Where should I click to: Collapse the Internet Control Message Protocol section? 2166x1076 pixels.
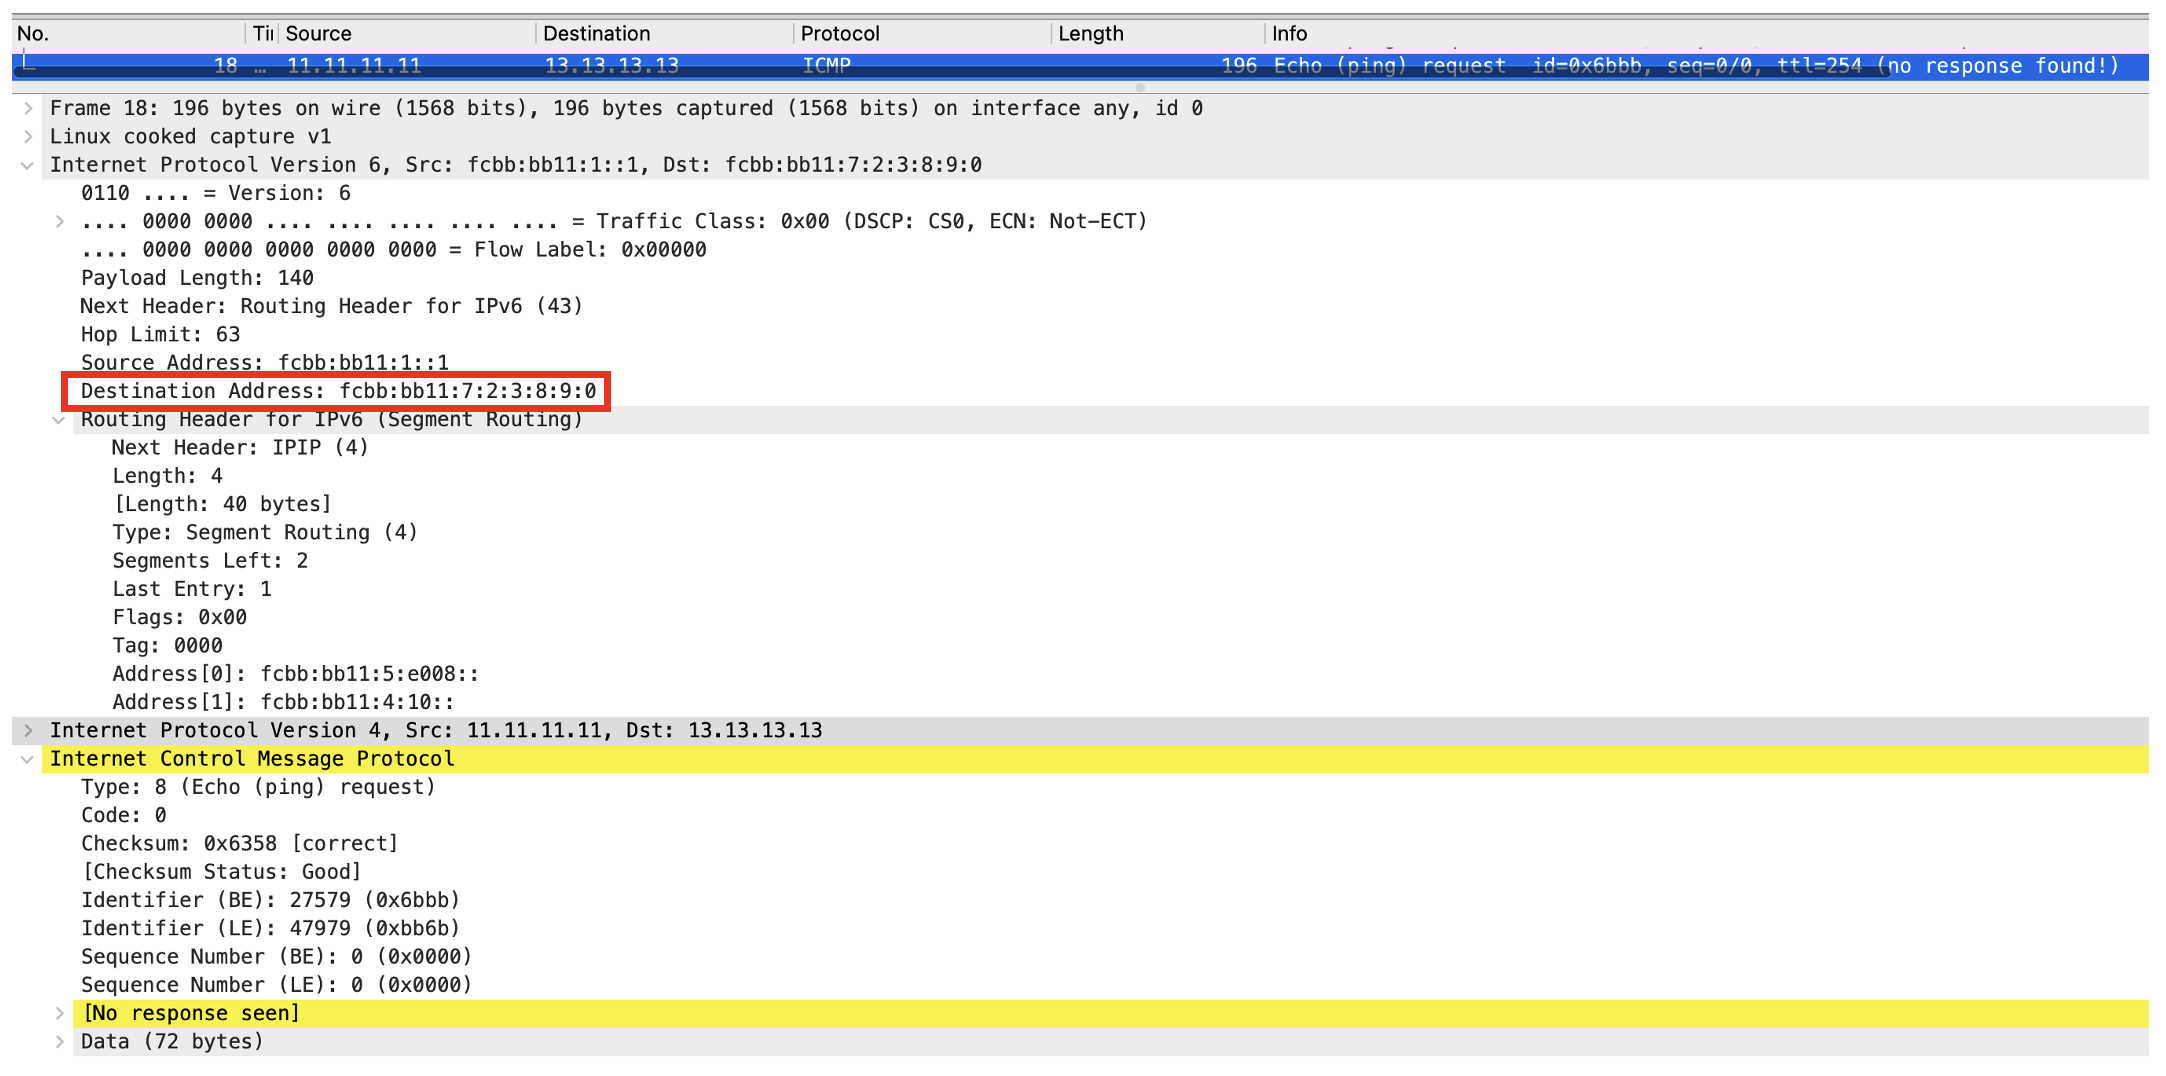(28, 759)
